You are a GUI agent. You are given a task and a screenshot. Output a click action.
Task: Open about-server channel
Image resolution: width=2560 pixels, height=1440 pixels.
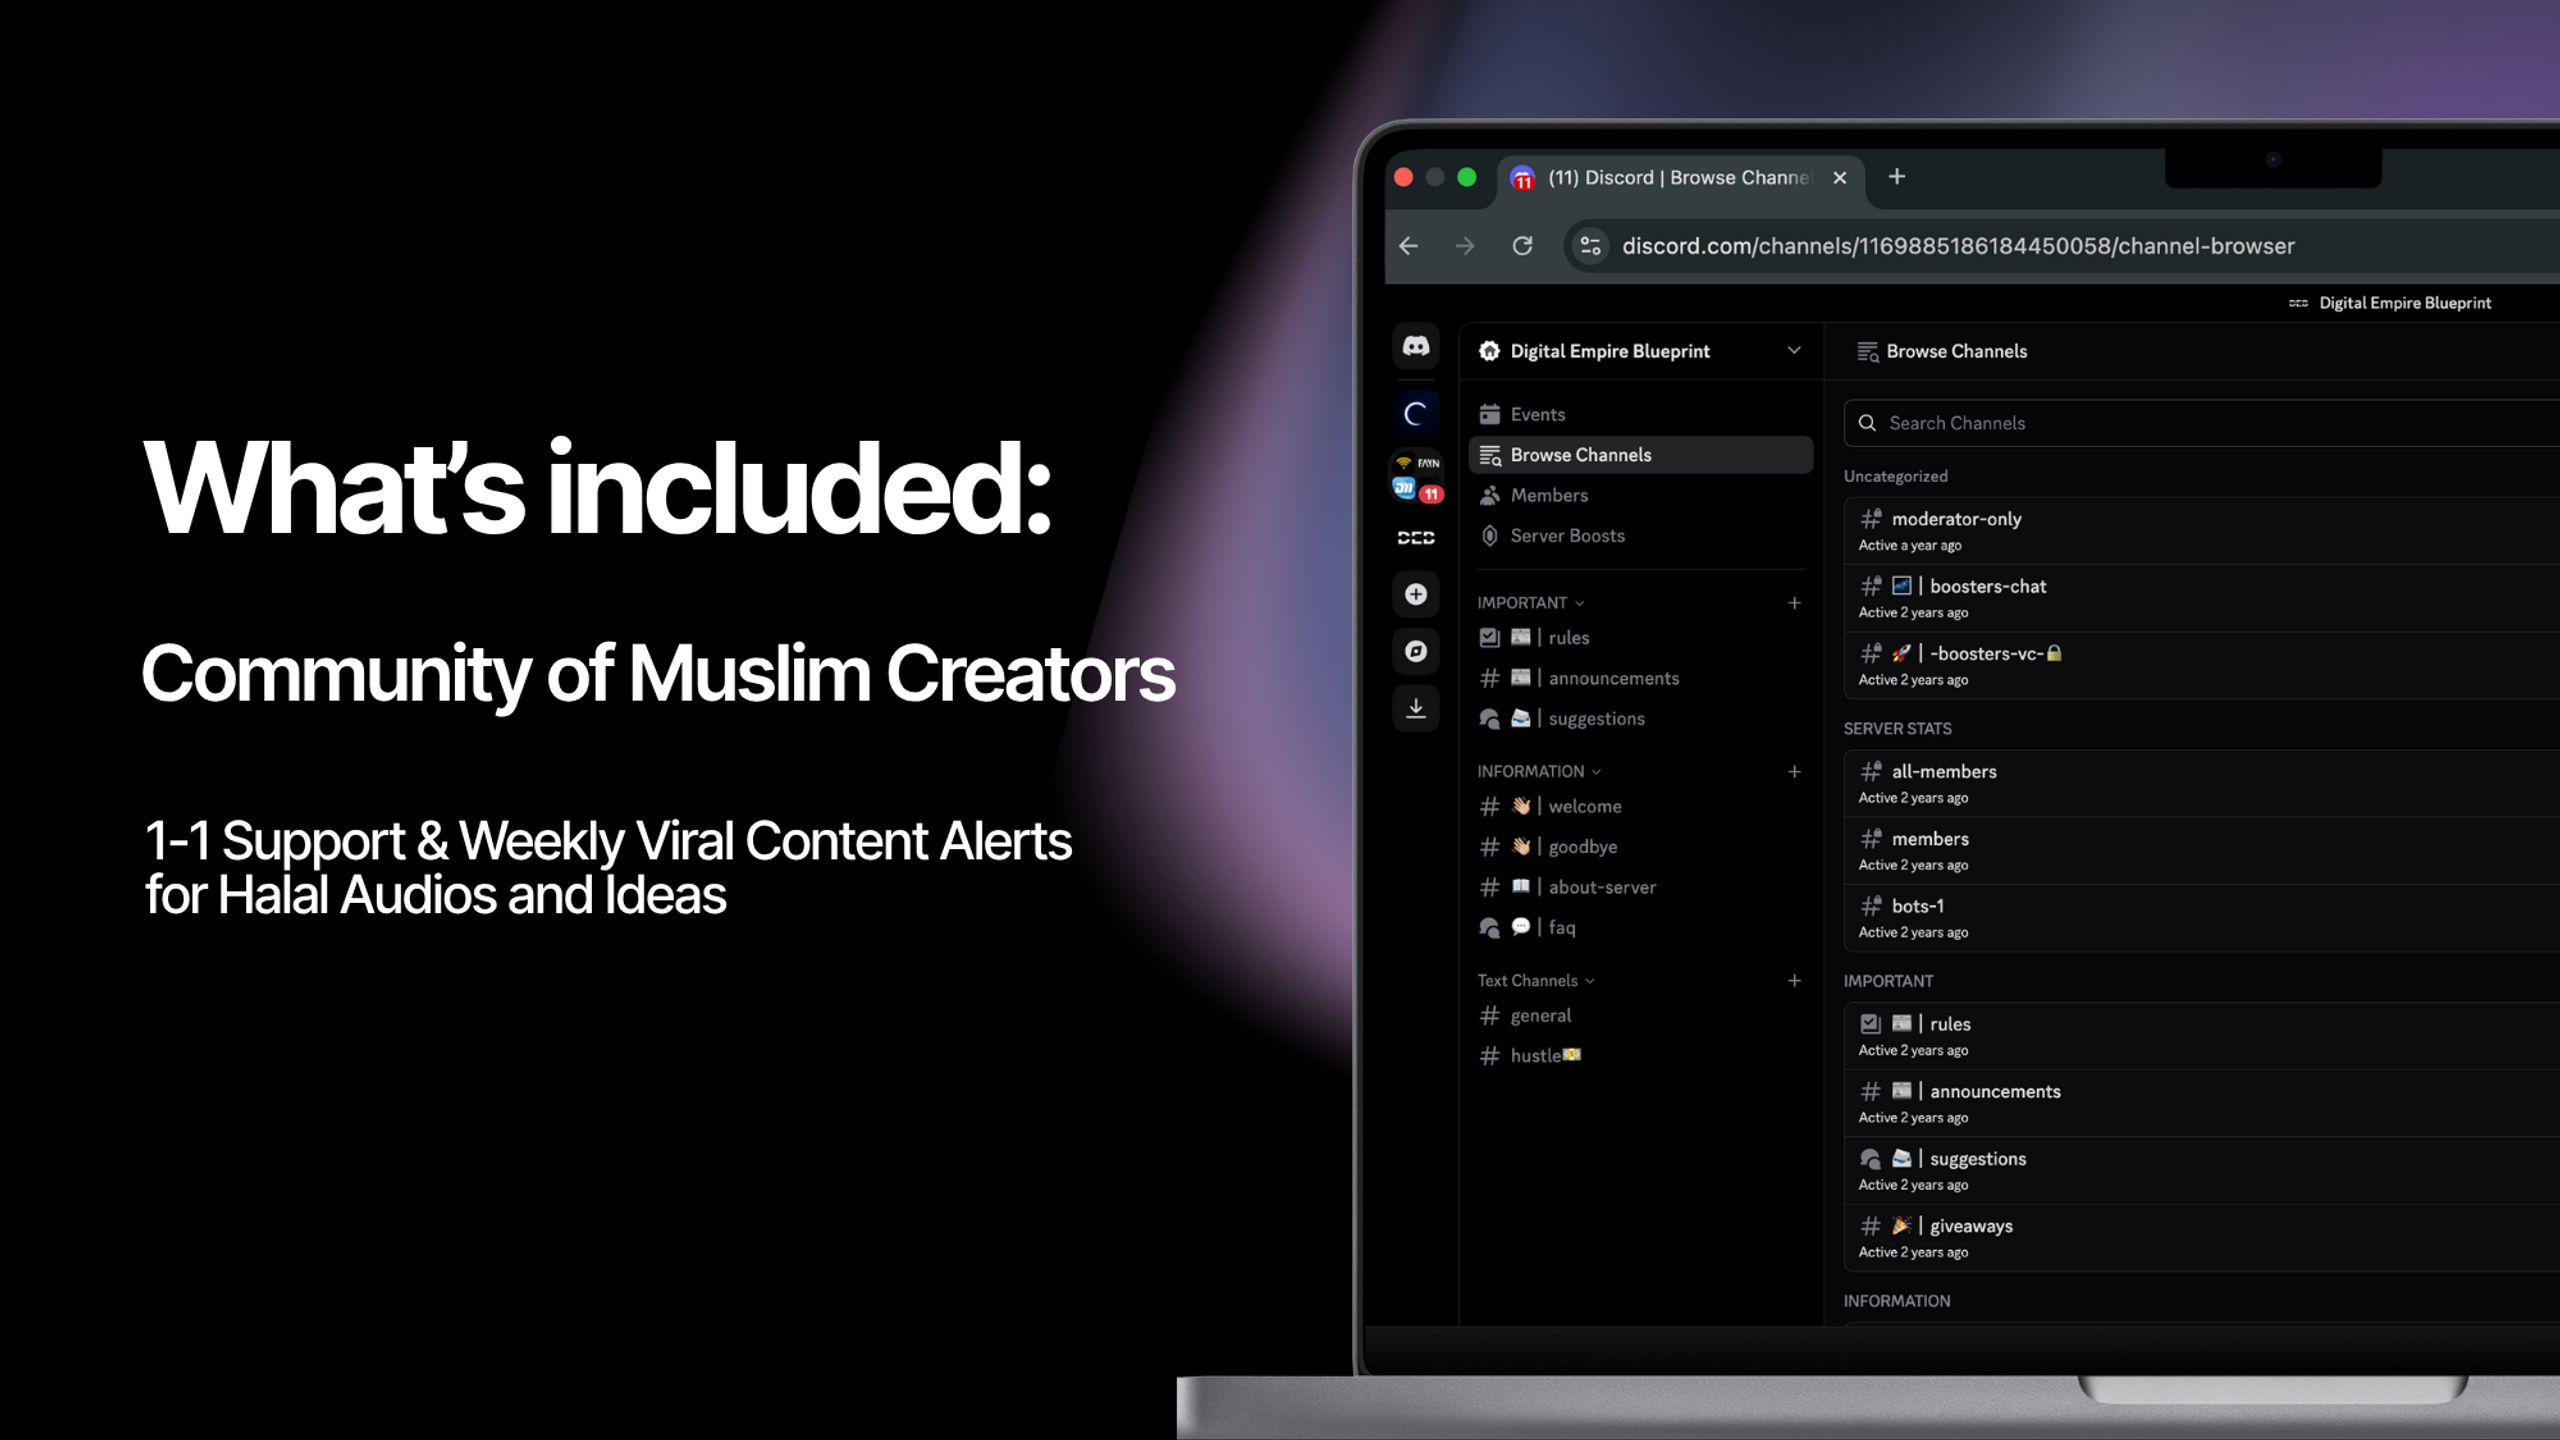[x=1640, y=887]
